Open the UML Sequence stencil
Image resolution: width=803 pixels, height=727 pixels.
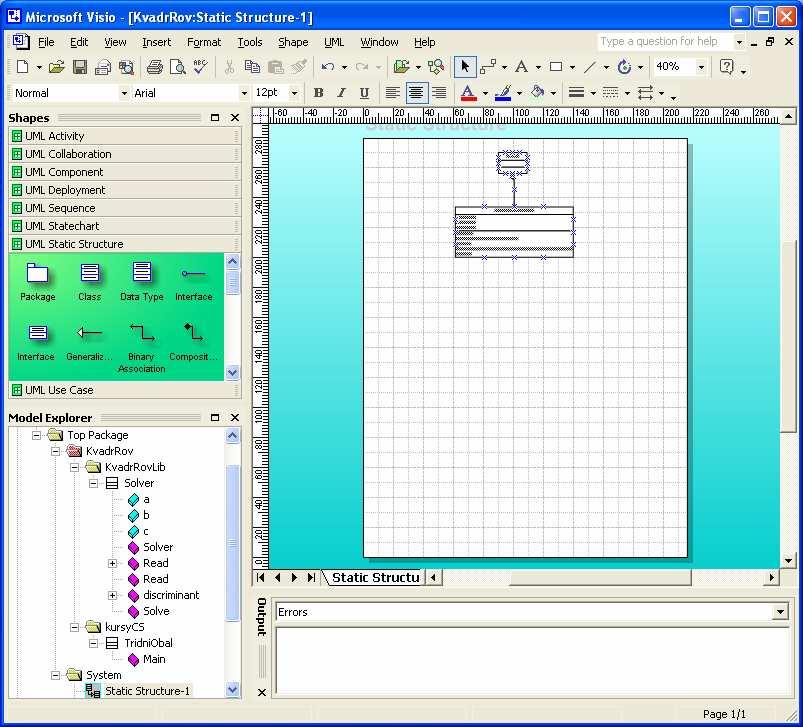[x=124, y=208]
